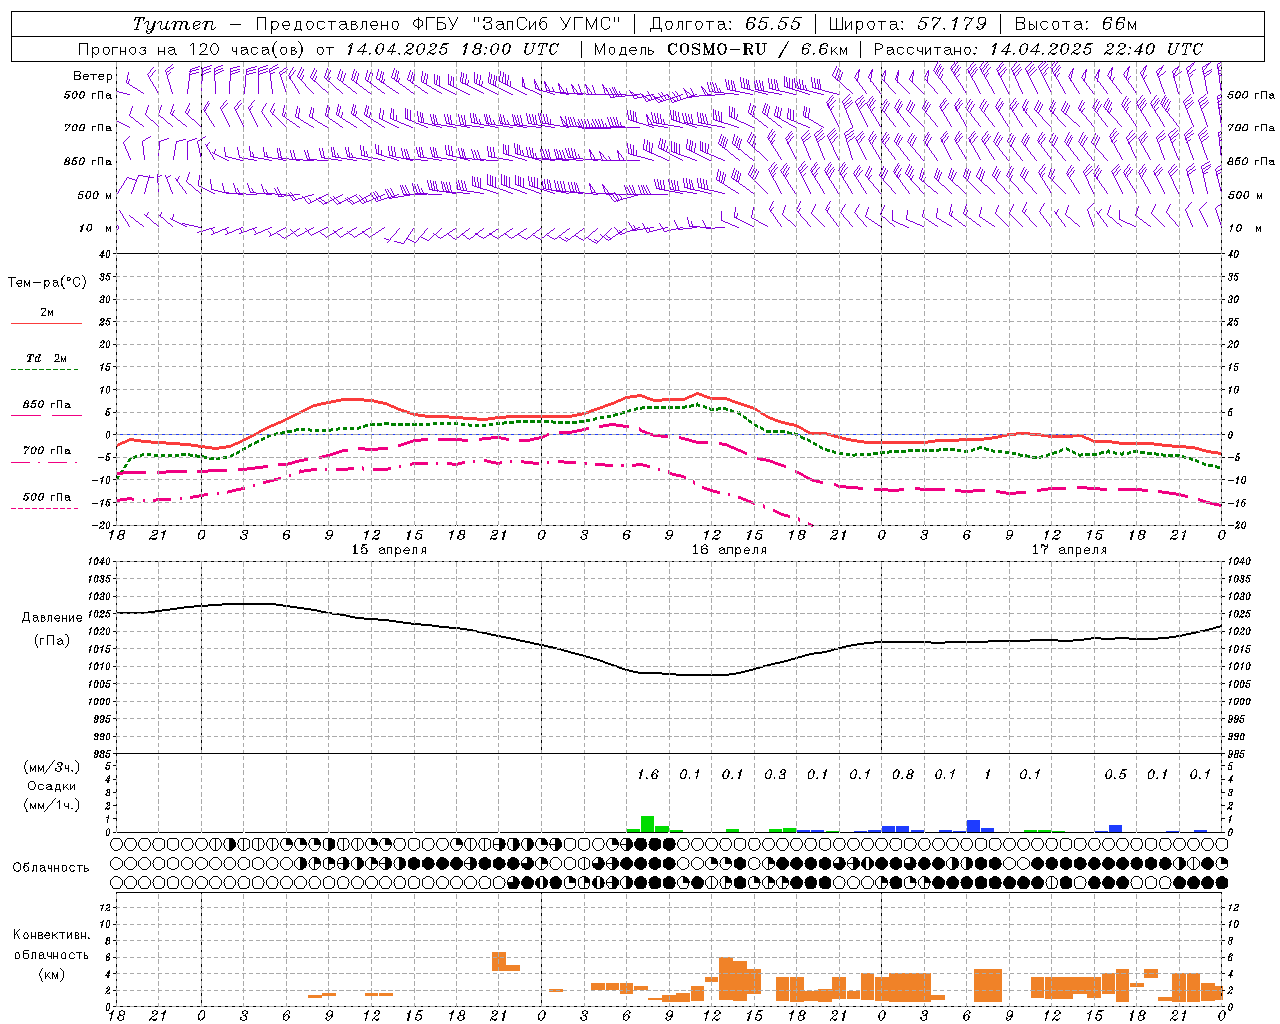This screenshot has width=1280, height=1024.
Task: Click the 'Ветер' wind panel label
Action: pyautogui.click(x=93, y=76)
